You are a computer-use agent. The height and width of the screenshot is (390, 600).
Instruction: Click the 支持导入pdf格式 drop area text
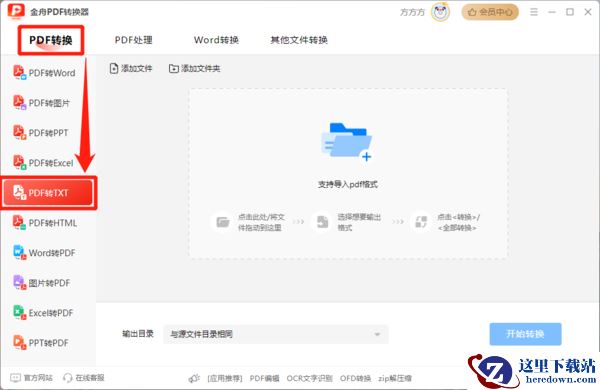coord(348,184)
